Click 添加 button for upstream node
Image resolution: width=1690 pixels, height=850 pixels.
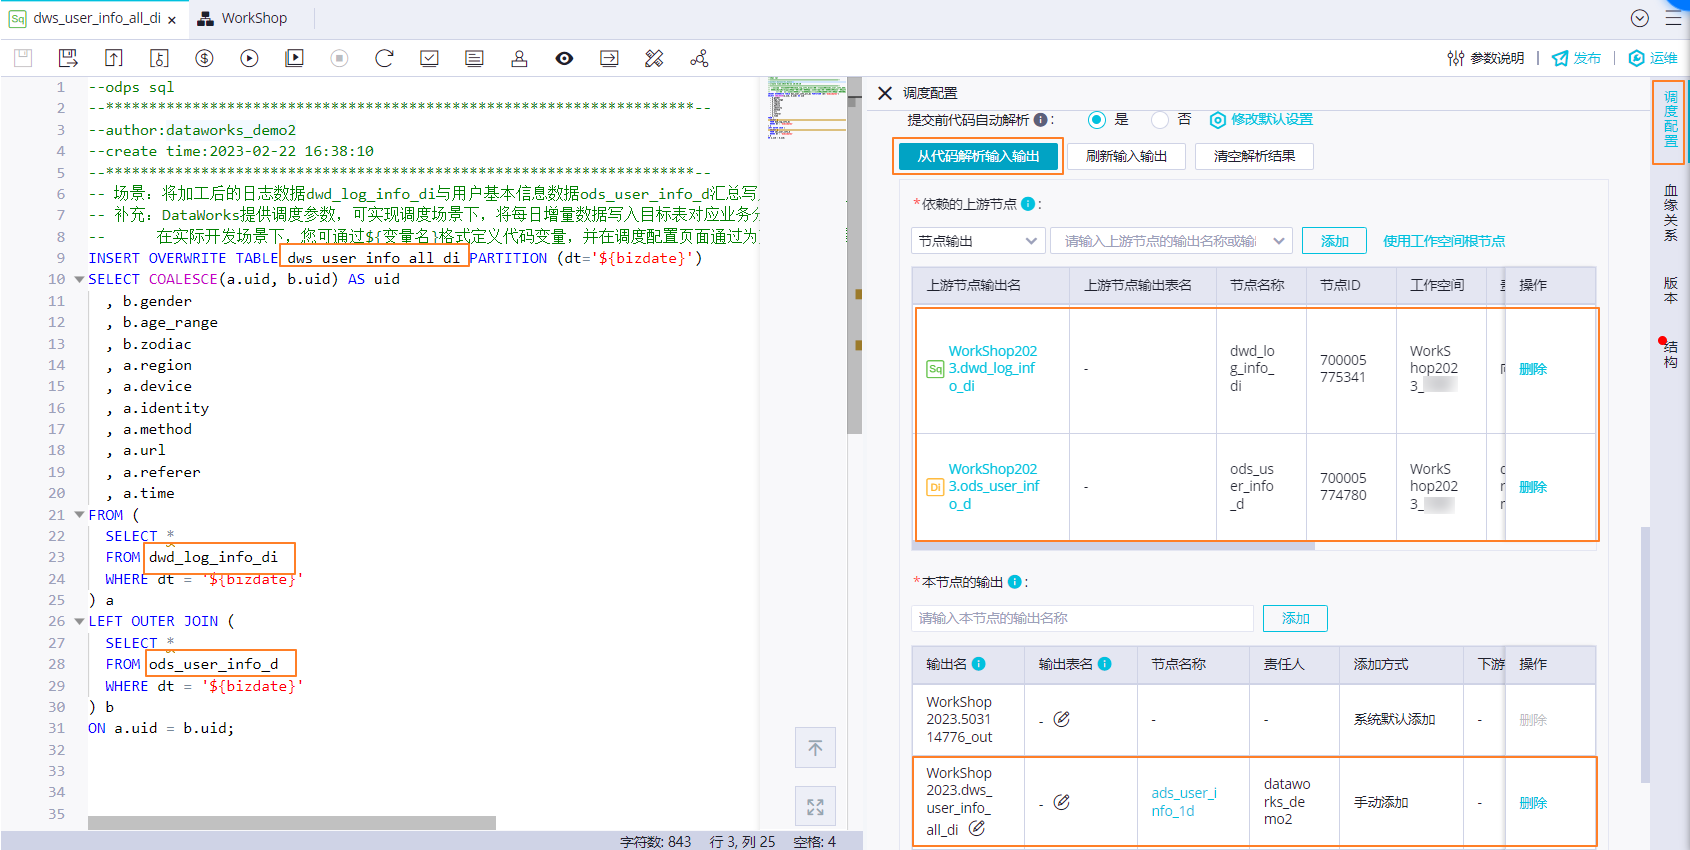[x=1334, y=241]
